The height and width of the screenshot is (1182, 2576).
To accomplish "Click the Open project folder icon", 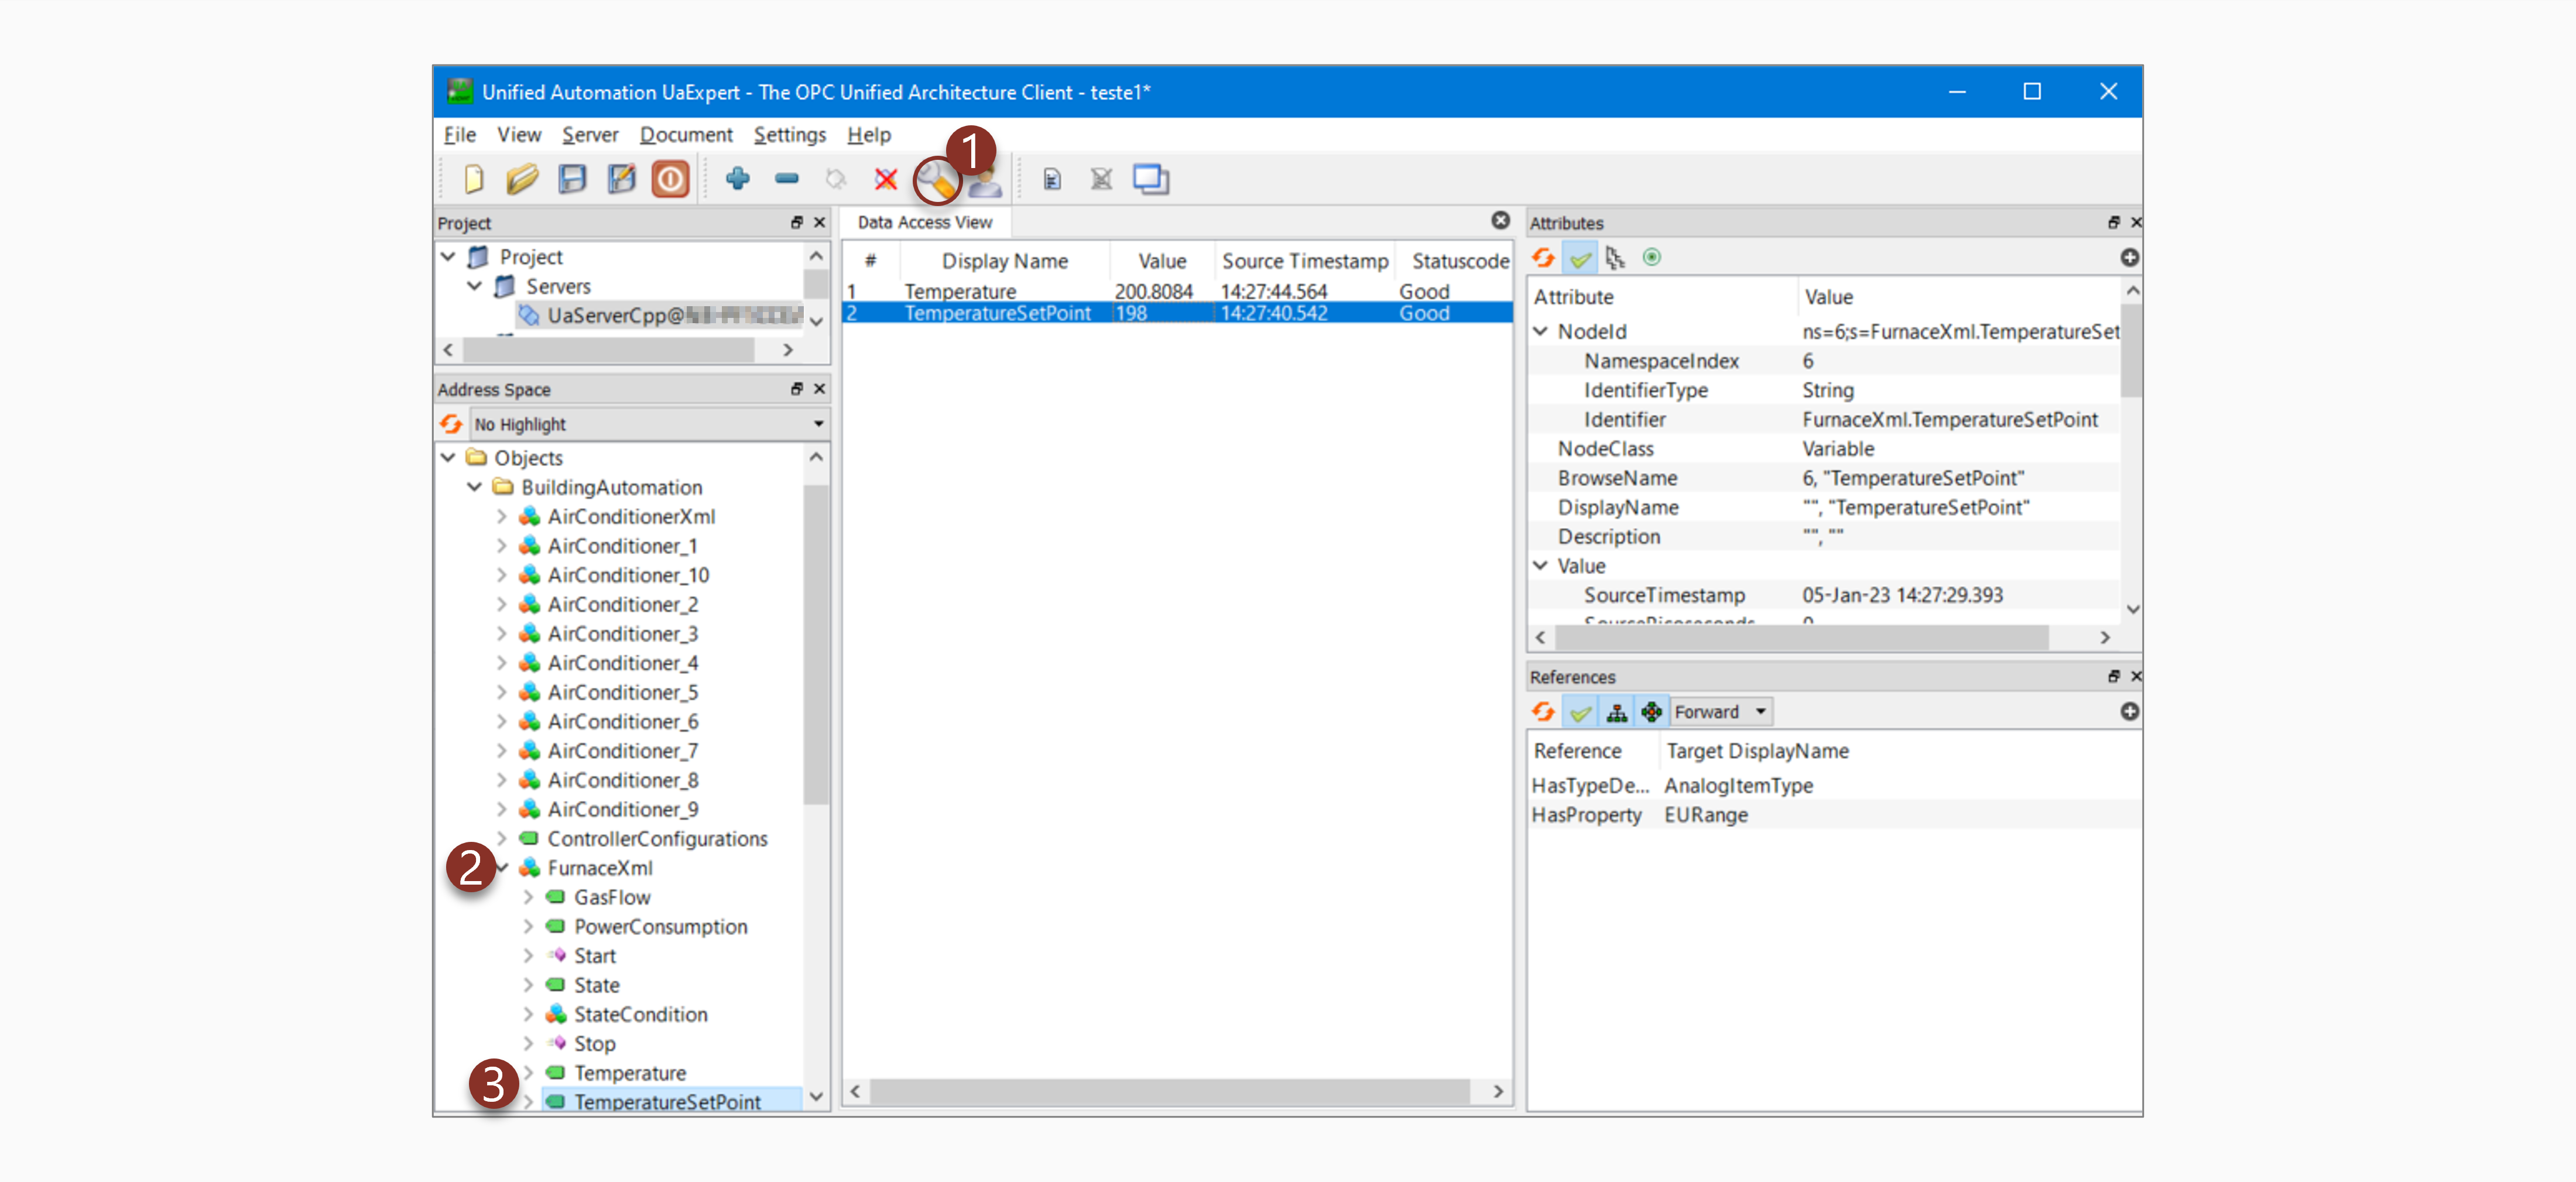I will [x=522, y=179].
